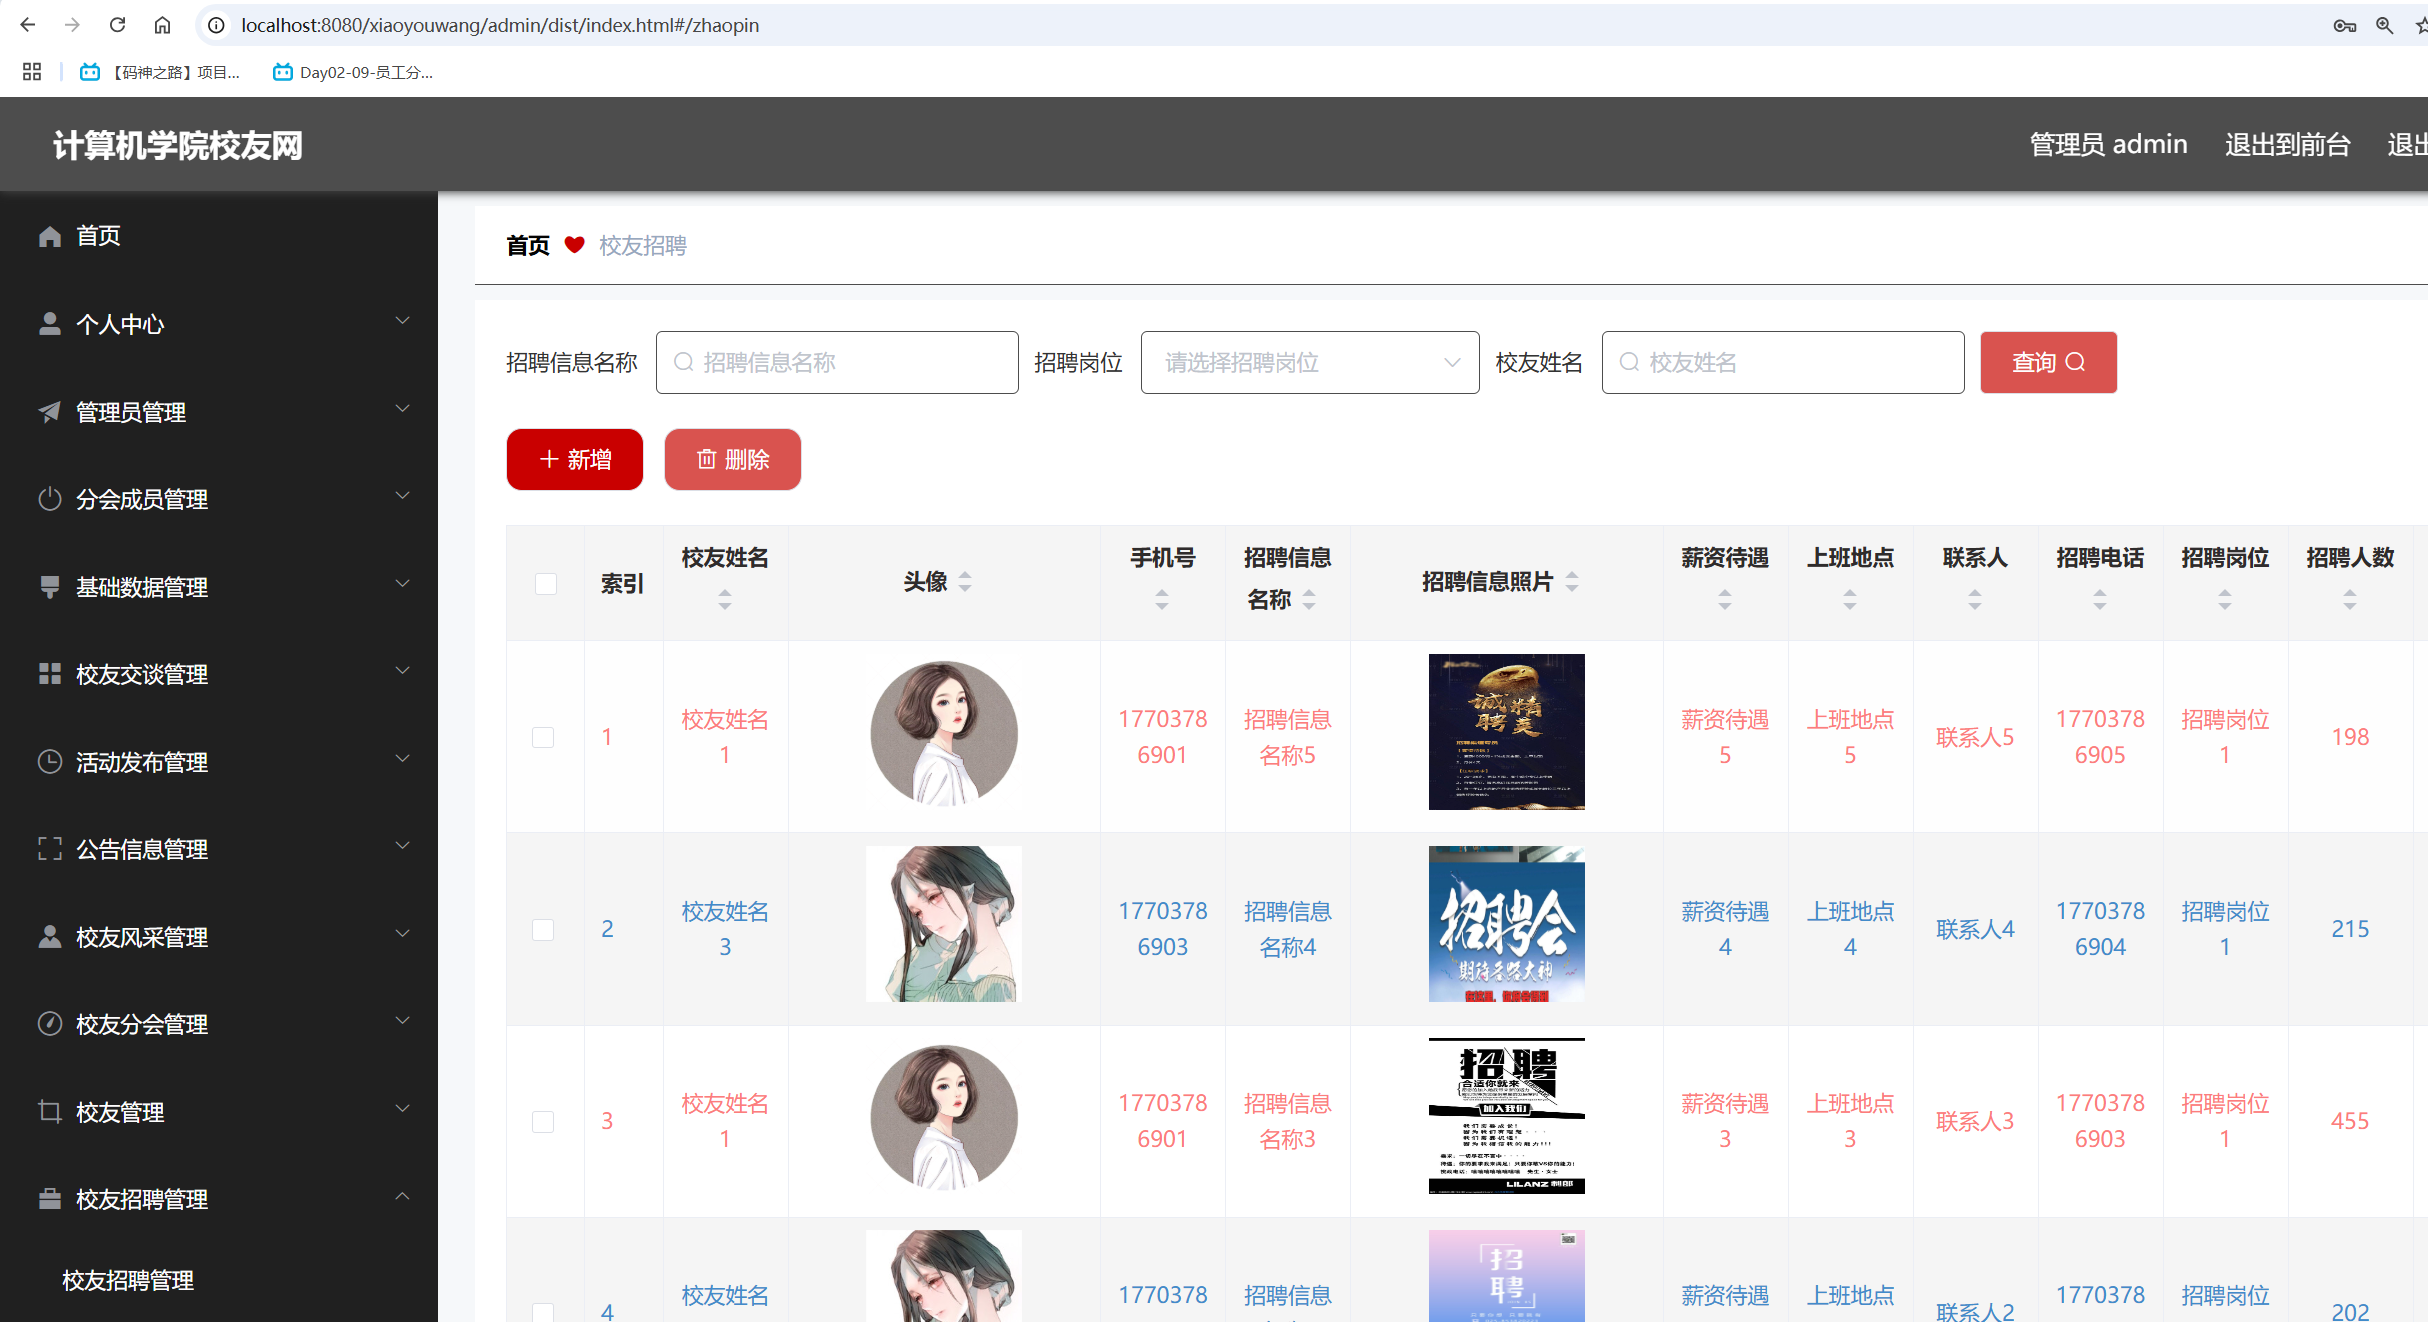2428x1322 pixels.
Task: Open the browser home page icon
Action: tap(162, 25)
